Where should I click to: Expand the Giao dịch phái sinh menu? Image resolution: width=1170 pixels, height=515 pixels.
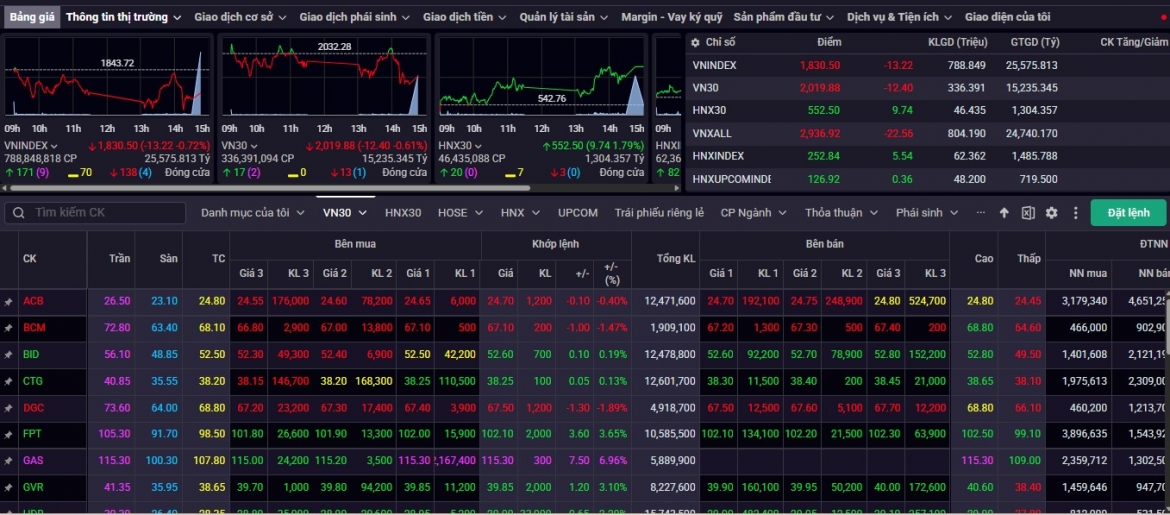pos(354,16)
